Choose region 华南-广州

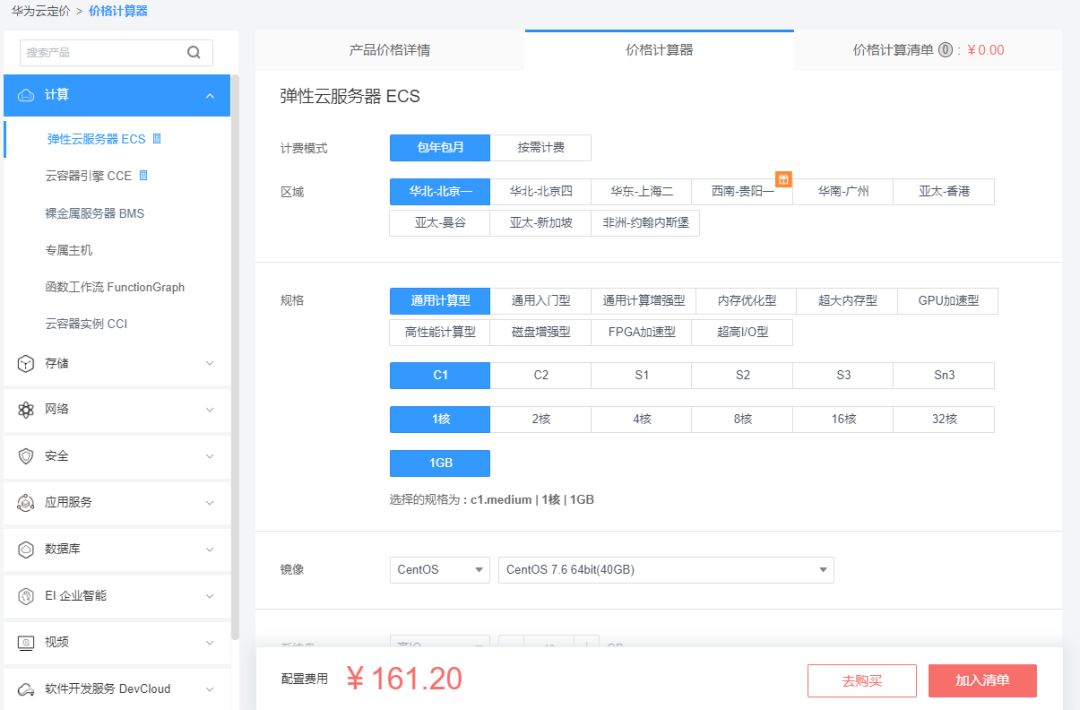843,191
